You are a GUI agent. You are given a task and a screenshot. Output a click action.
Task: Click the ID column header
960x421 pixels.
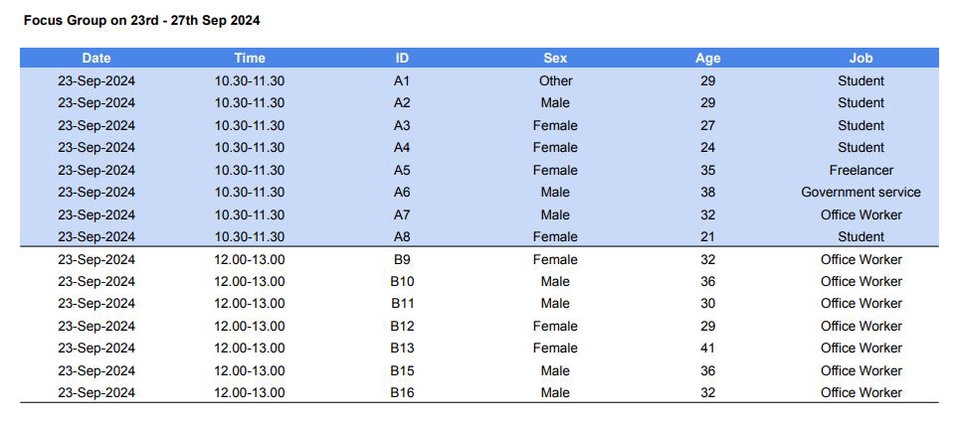coord(402,58)
